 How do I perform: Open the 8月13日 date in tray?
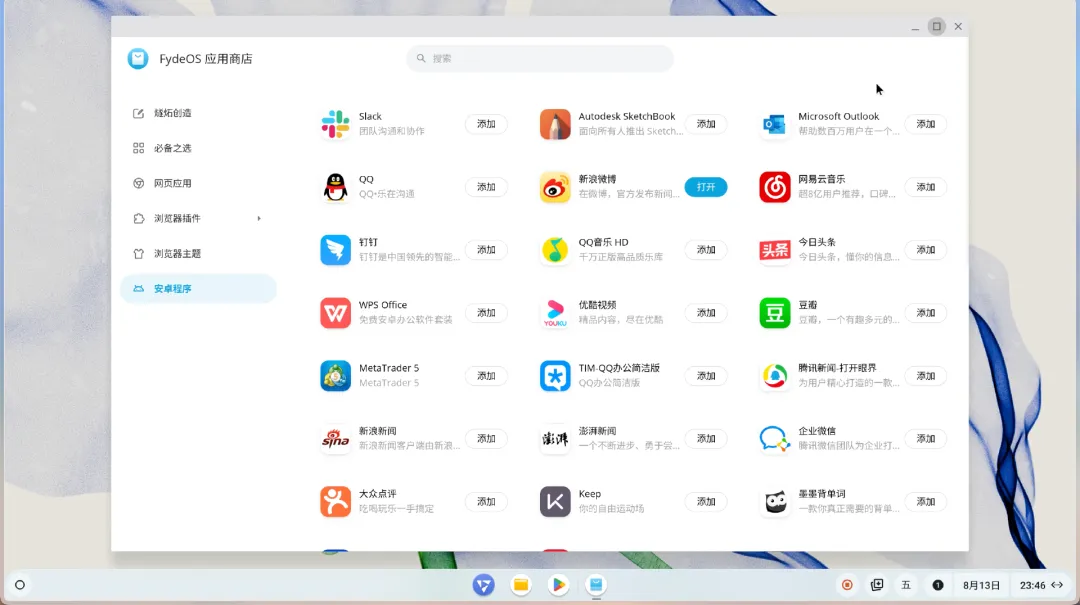[x=982, y=585]
